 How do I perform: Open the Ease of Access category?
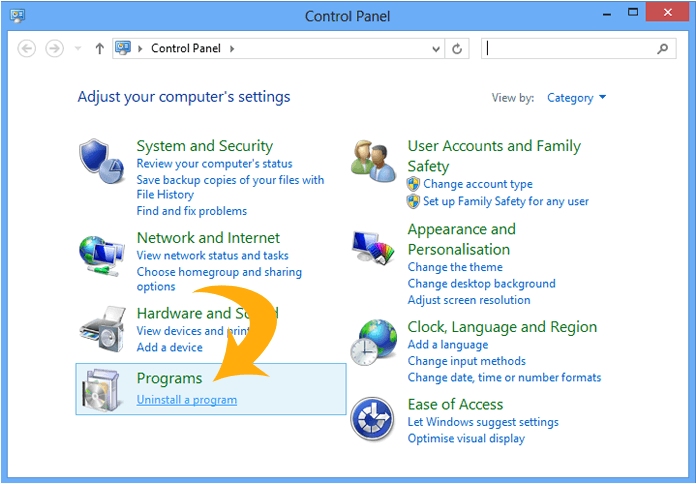[x=455, y=404]
